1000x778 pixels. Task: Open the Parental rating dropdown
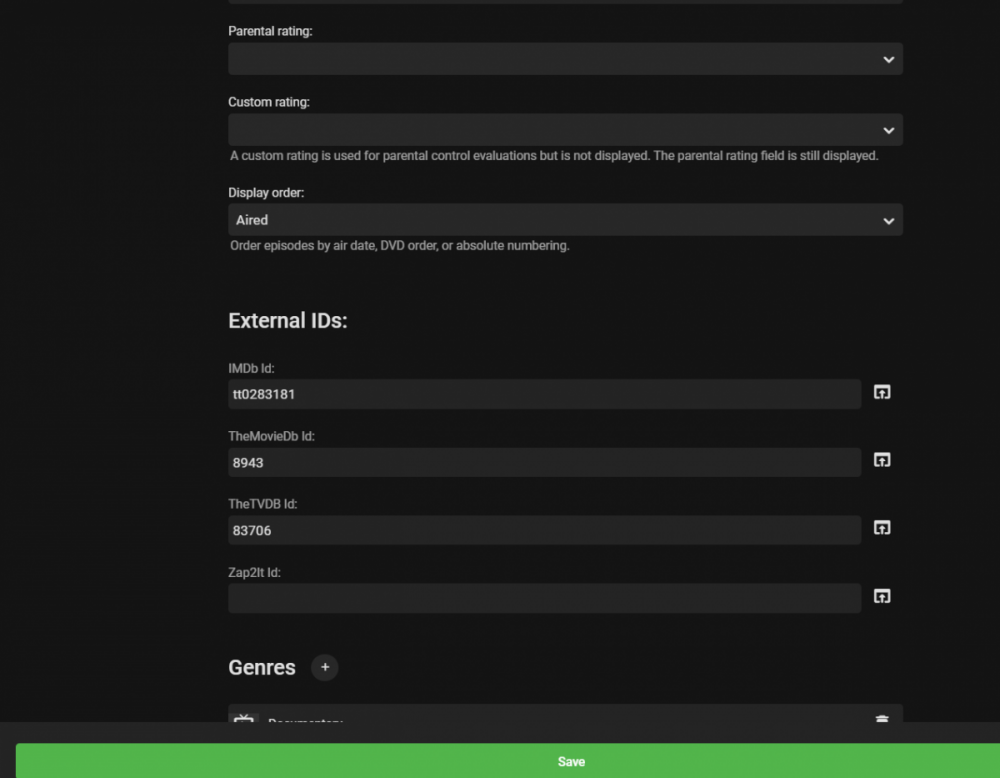coord(565,59)
